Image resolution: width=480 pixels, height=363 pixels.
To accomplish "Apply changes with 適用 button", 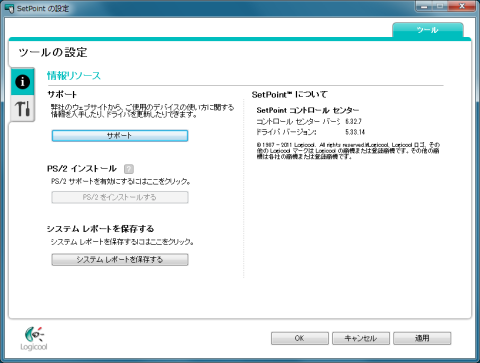I will [x=422, y=338].
